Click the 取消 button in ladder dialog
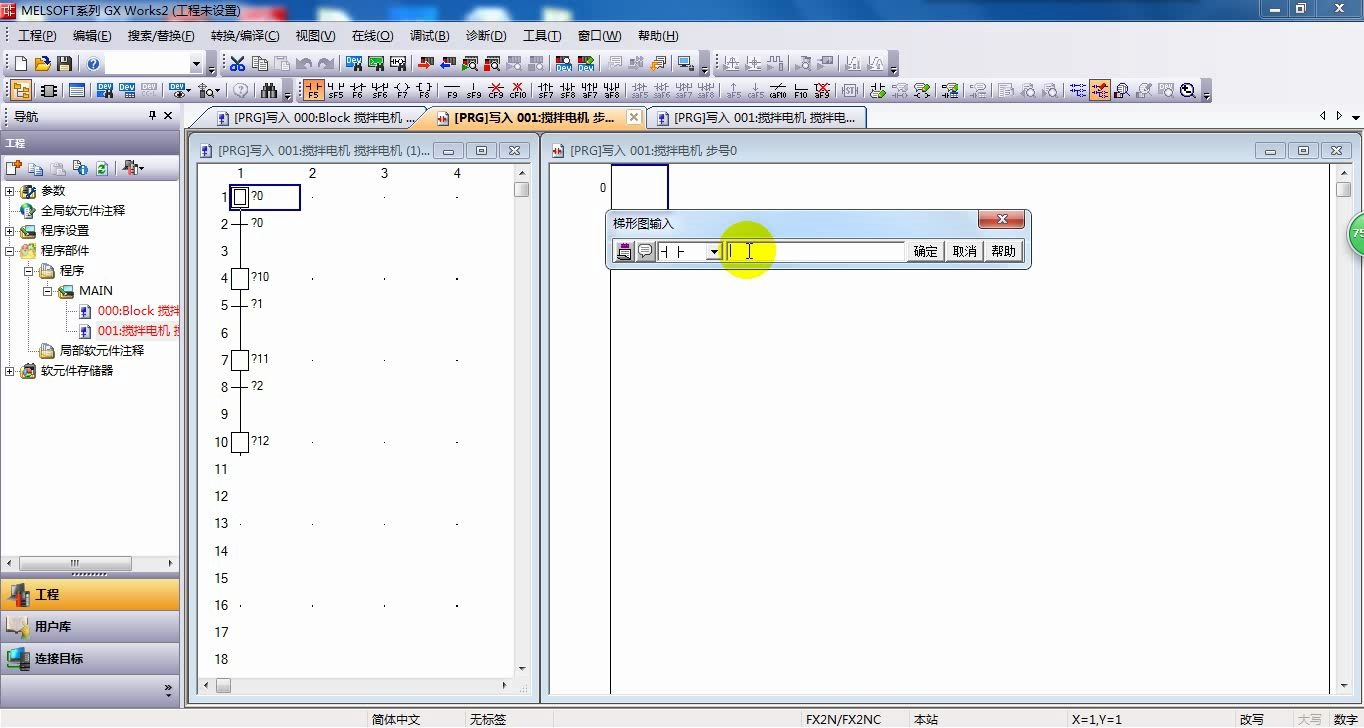Image resolution: width=1364 pixels, height=728 pixels. (964, 252)
